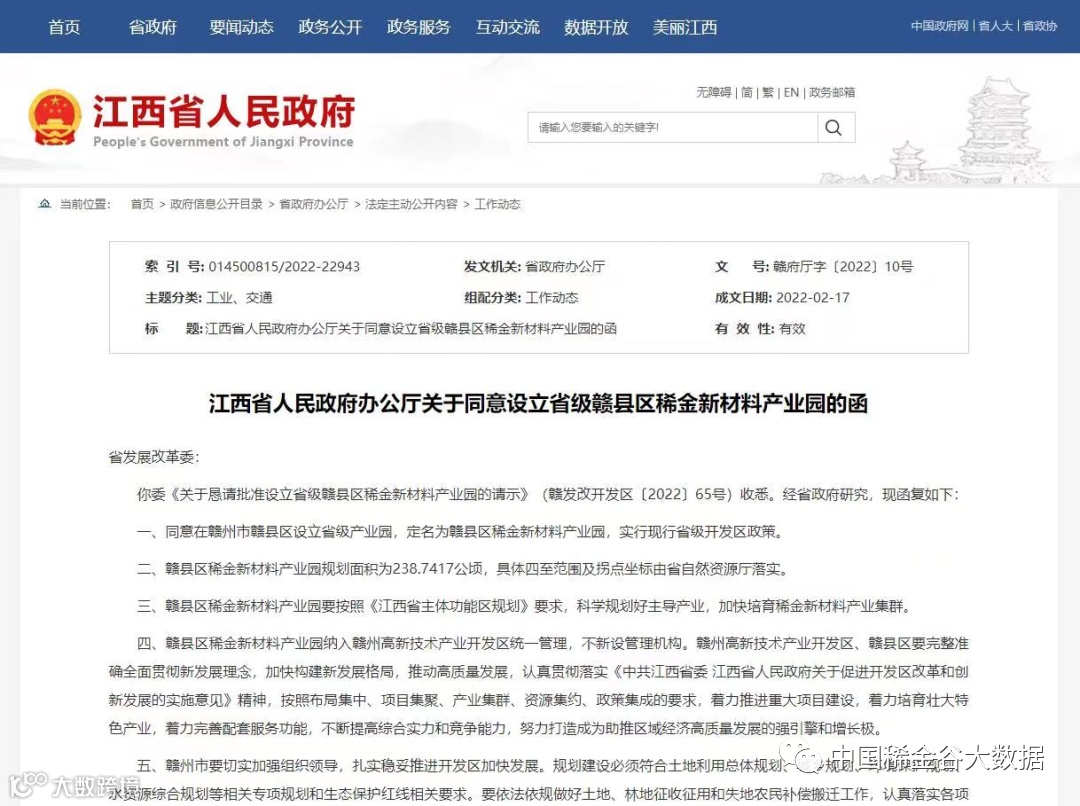
Task: Open the 要闻动态 navigation tab
Action: pyautogui.click(x=242, y=27)
